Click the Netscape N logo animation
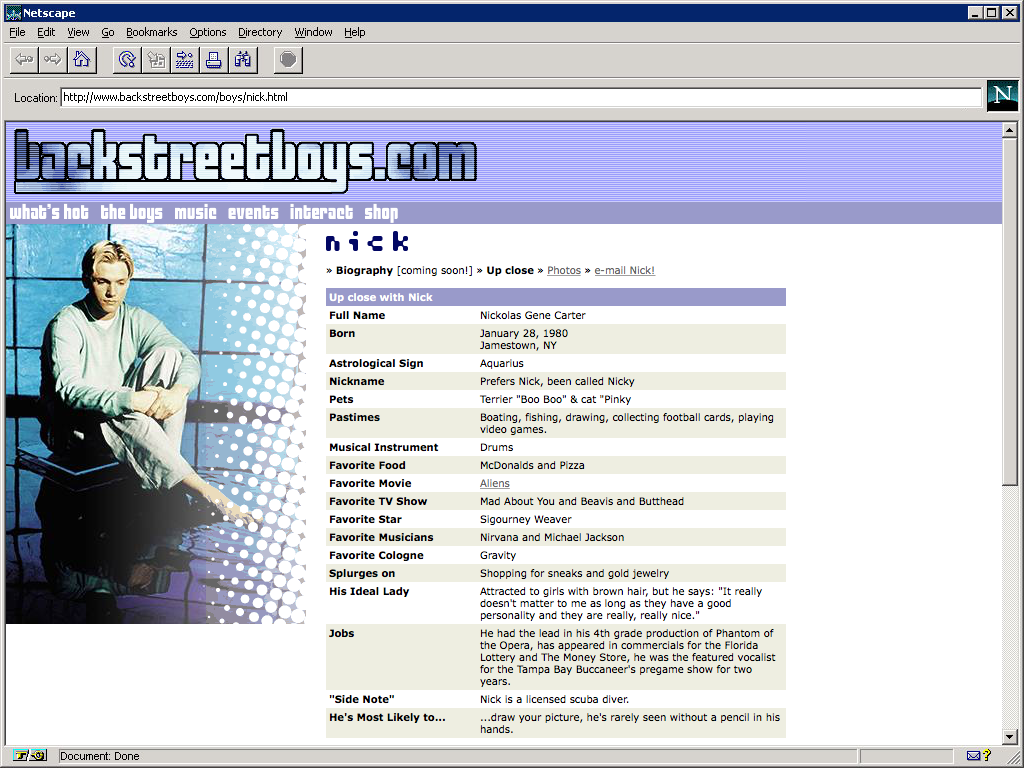The image size is (1024, 768). [x=1002, y=96]
